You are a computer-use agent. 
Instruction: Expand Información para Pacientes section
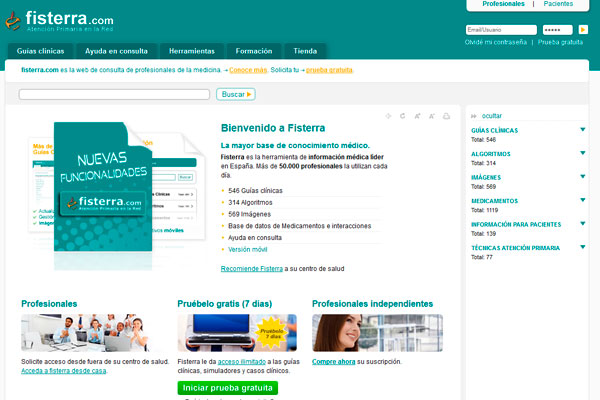pos(582,224)
